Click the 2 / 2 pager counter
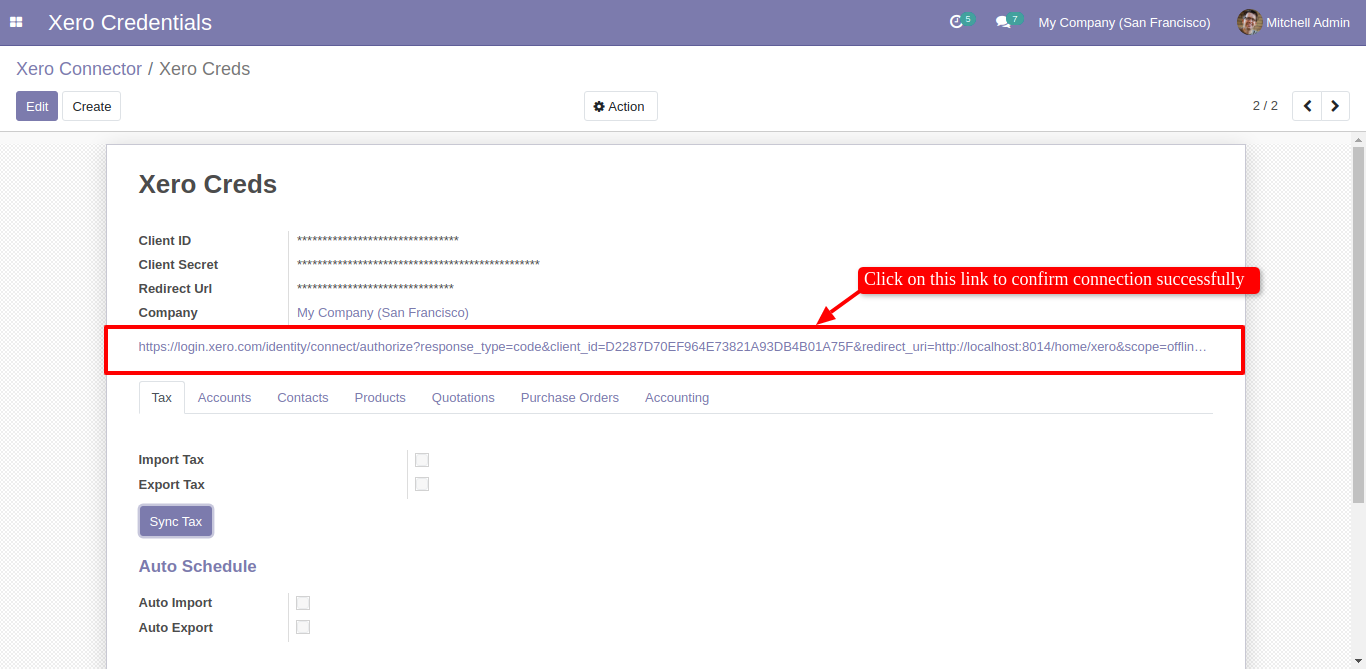 (1265, 106)
